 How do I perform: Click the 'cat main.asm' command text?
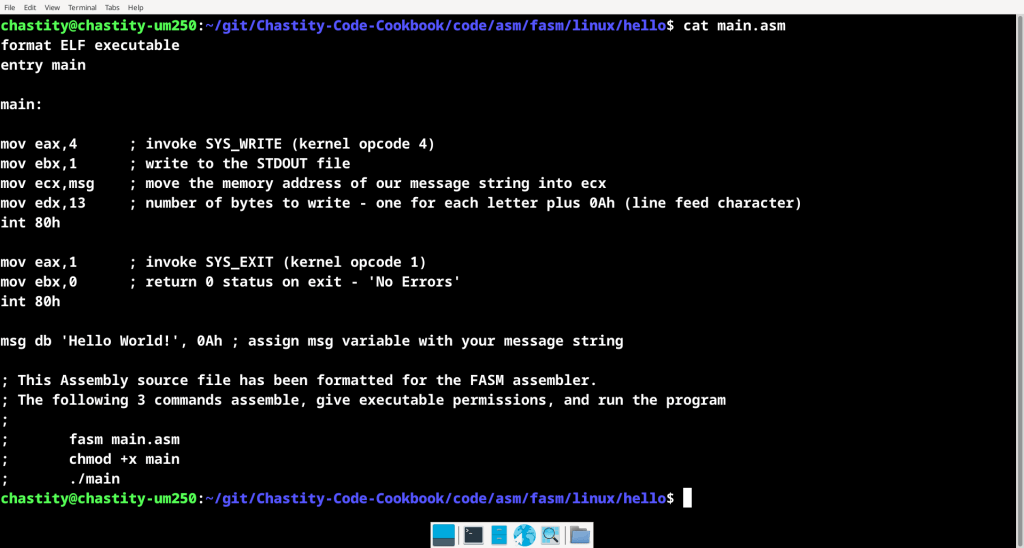point(734,25)
